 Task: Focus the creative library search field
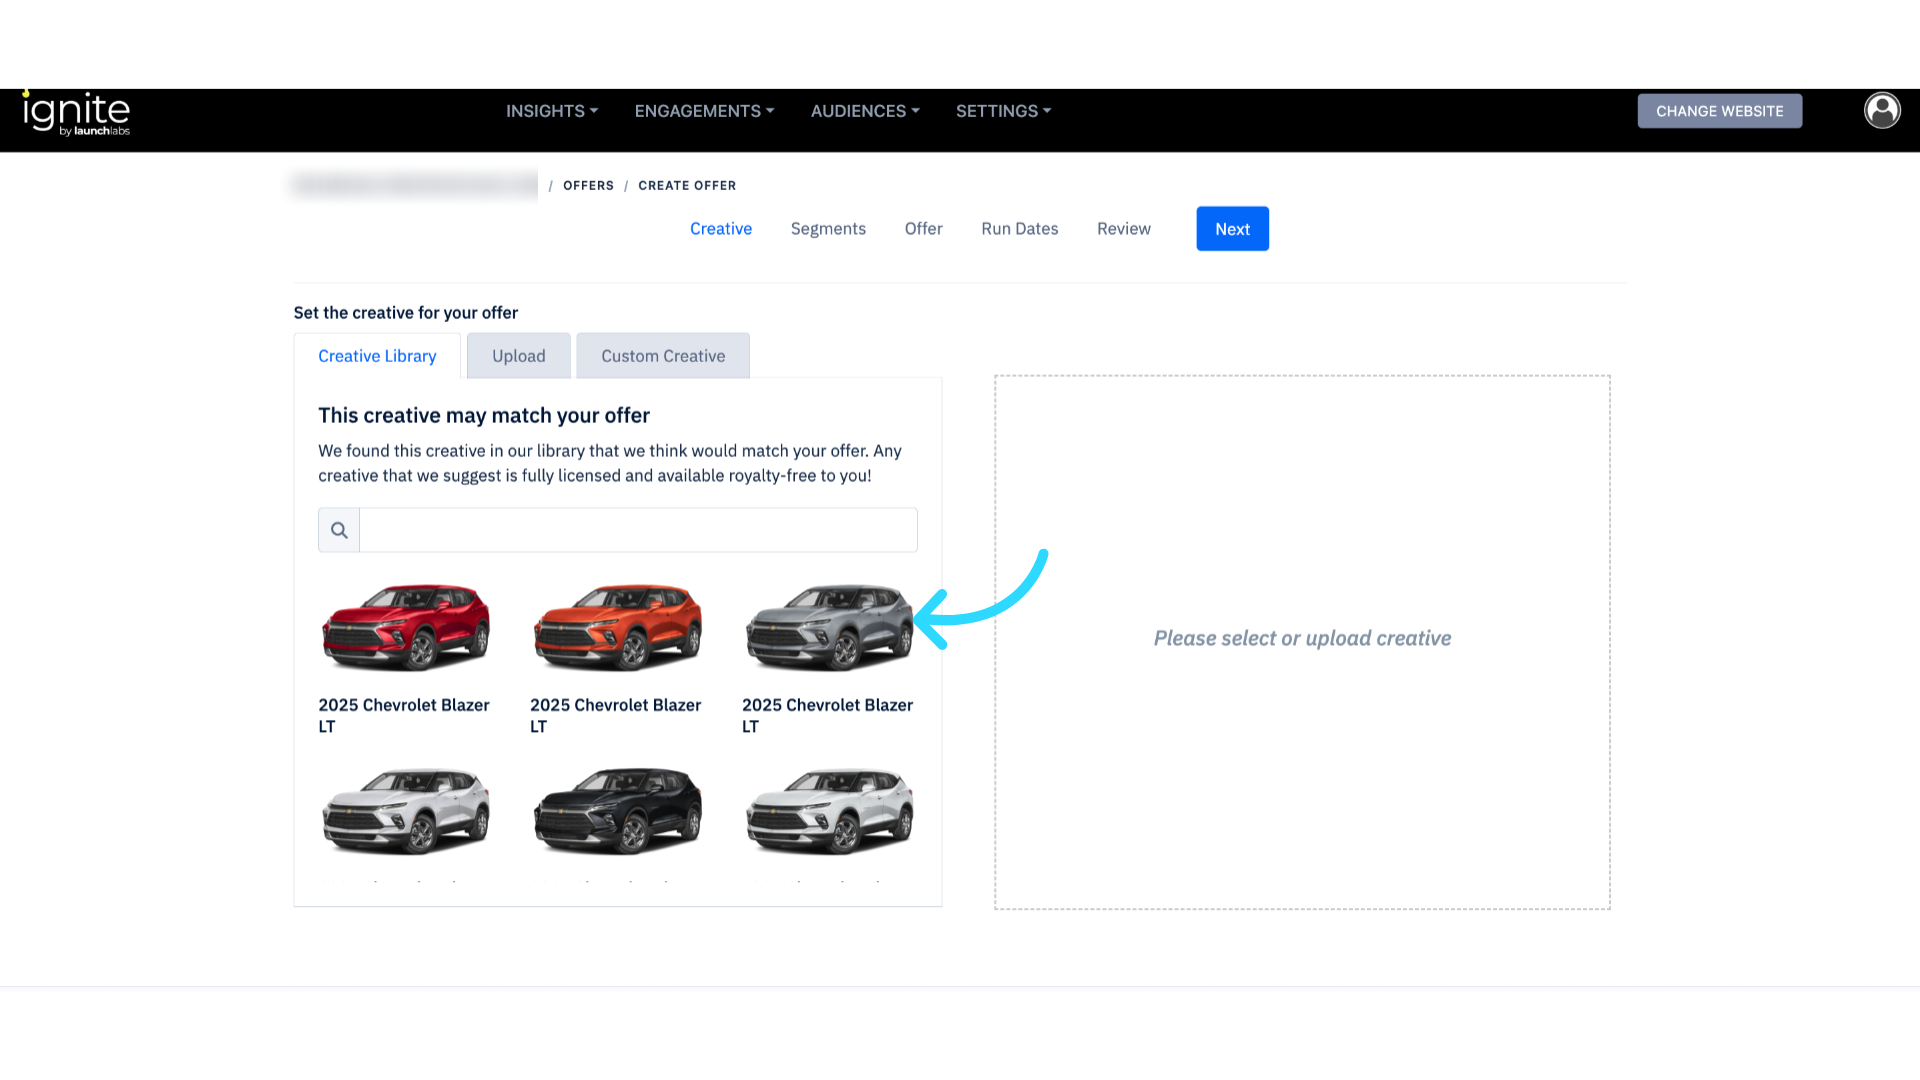pos(638,530)
